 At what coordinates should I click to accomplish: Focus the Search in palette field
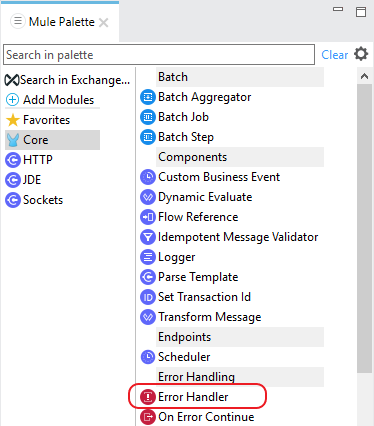click(x=159, y=55)
